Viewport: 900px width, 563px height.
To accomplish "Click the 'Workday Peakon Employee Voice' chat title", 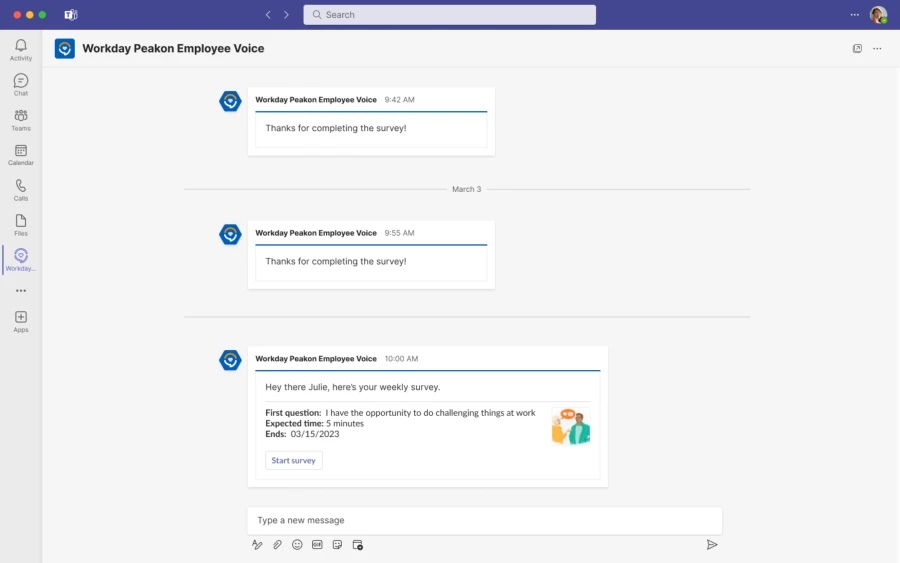I will (x=173, y=48).
